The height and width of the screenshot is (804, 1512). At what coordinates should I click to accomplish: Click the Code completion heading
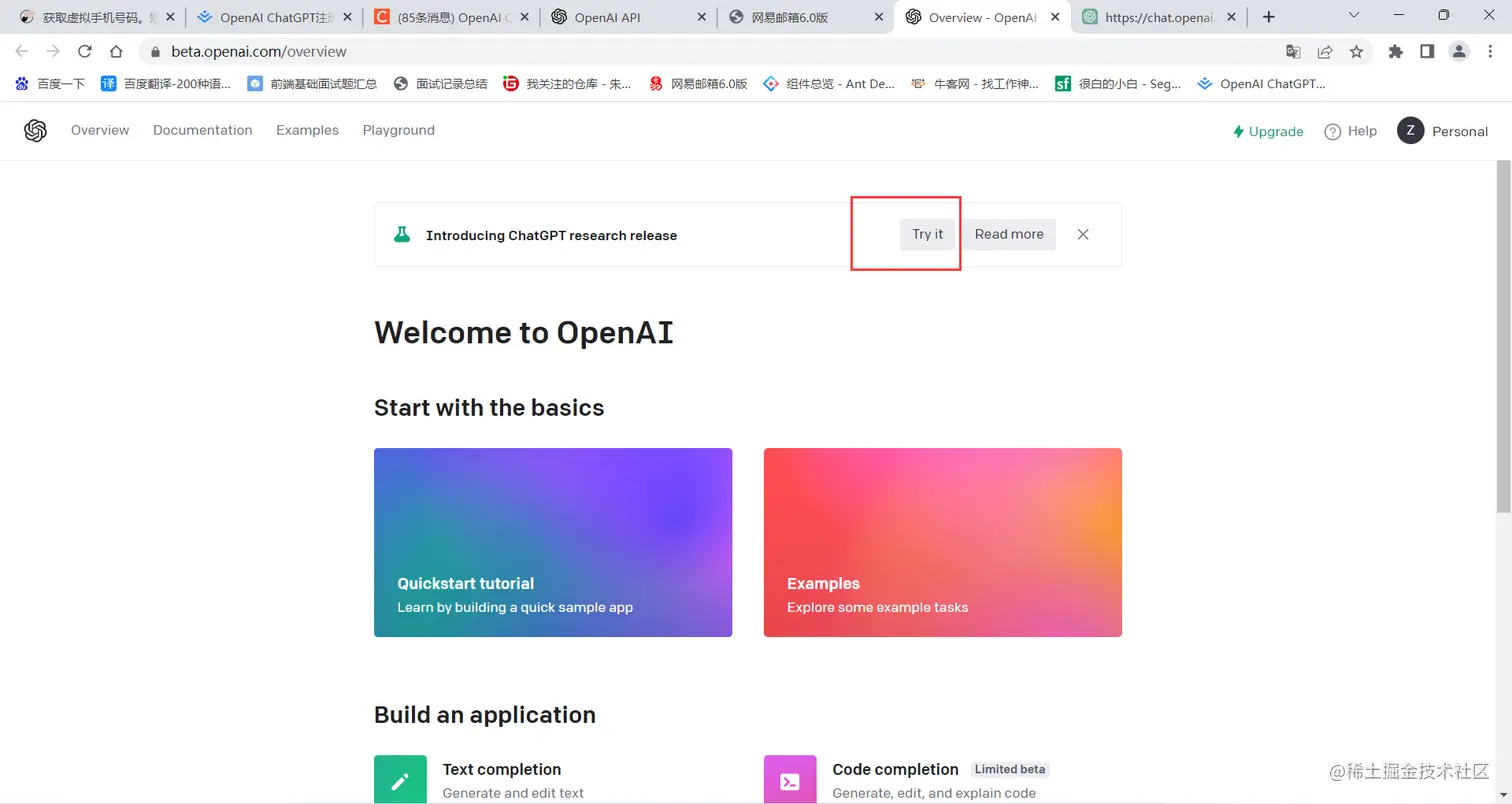click(895, 769)
